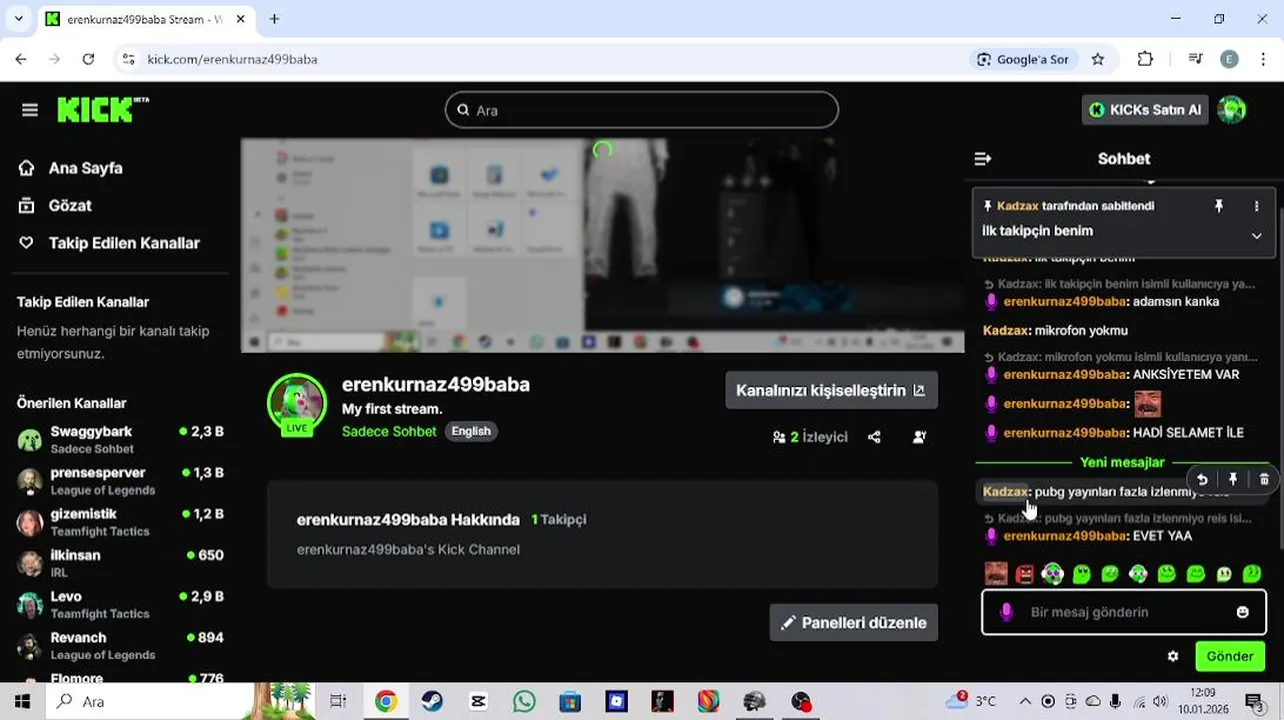Select the angry red emote

tap(1024, 574)
